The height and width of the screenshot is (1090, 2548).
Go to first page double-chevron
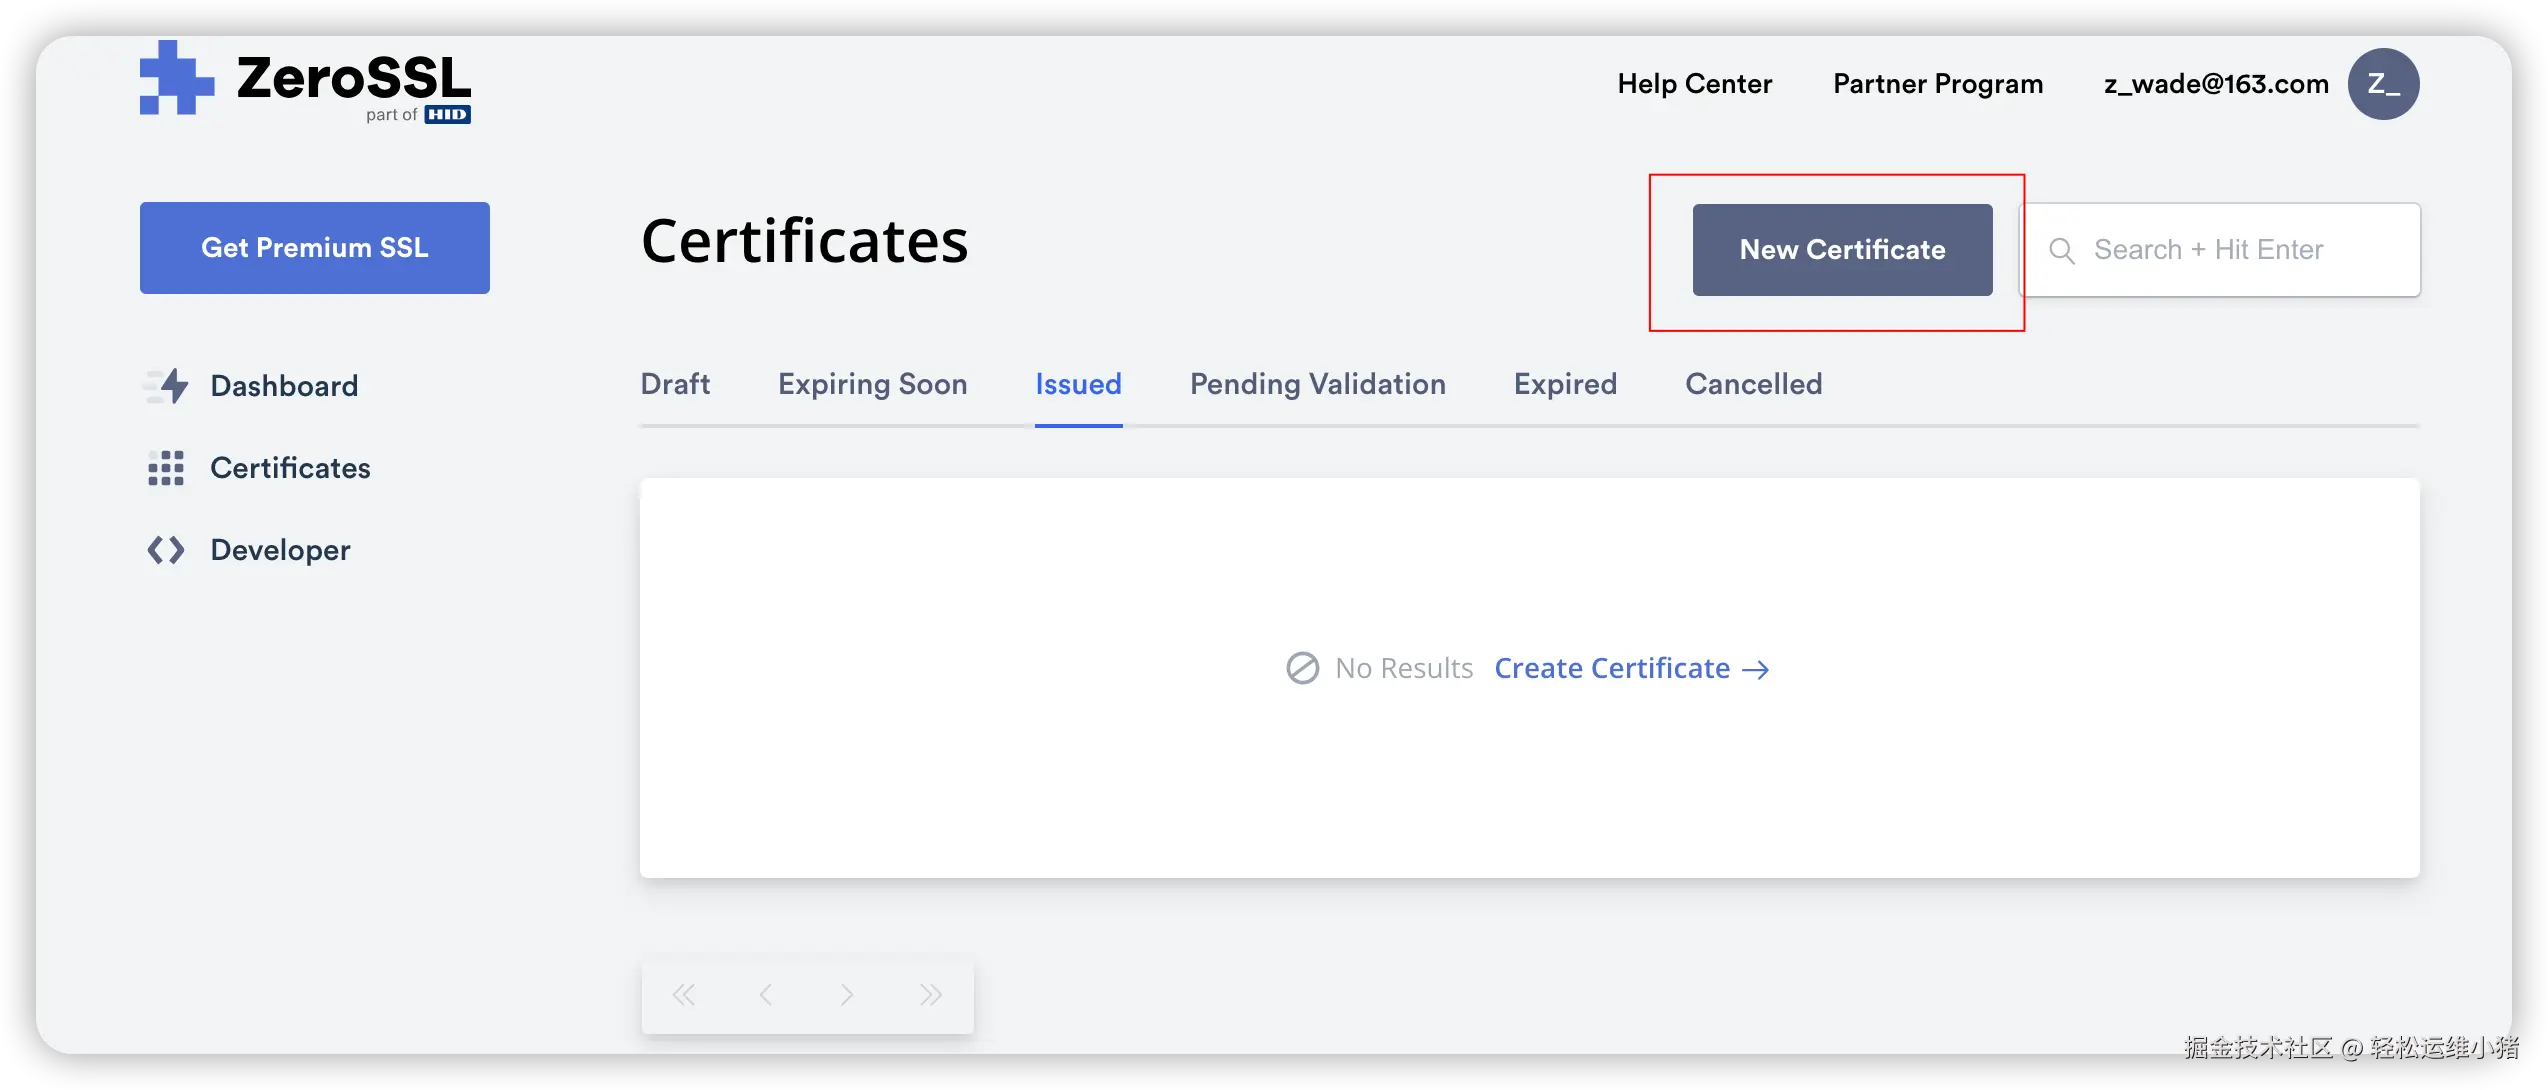pyautogui.click(x=684, y=995)
